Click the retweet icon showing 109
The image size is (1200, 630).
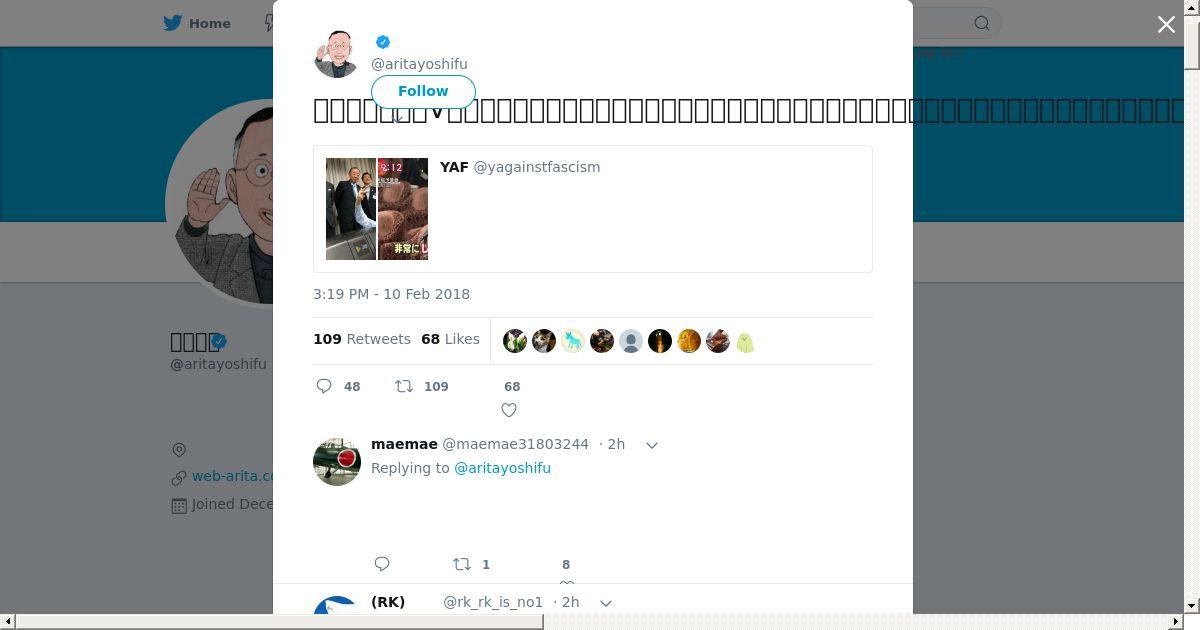[404, 386]
